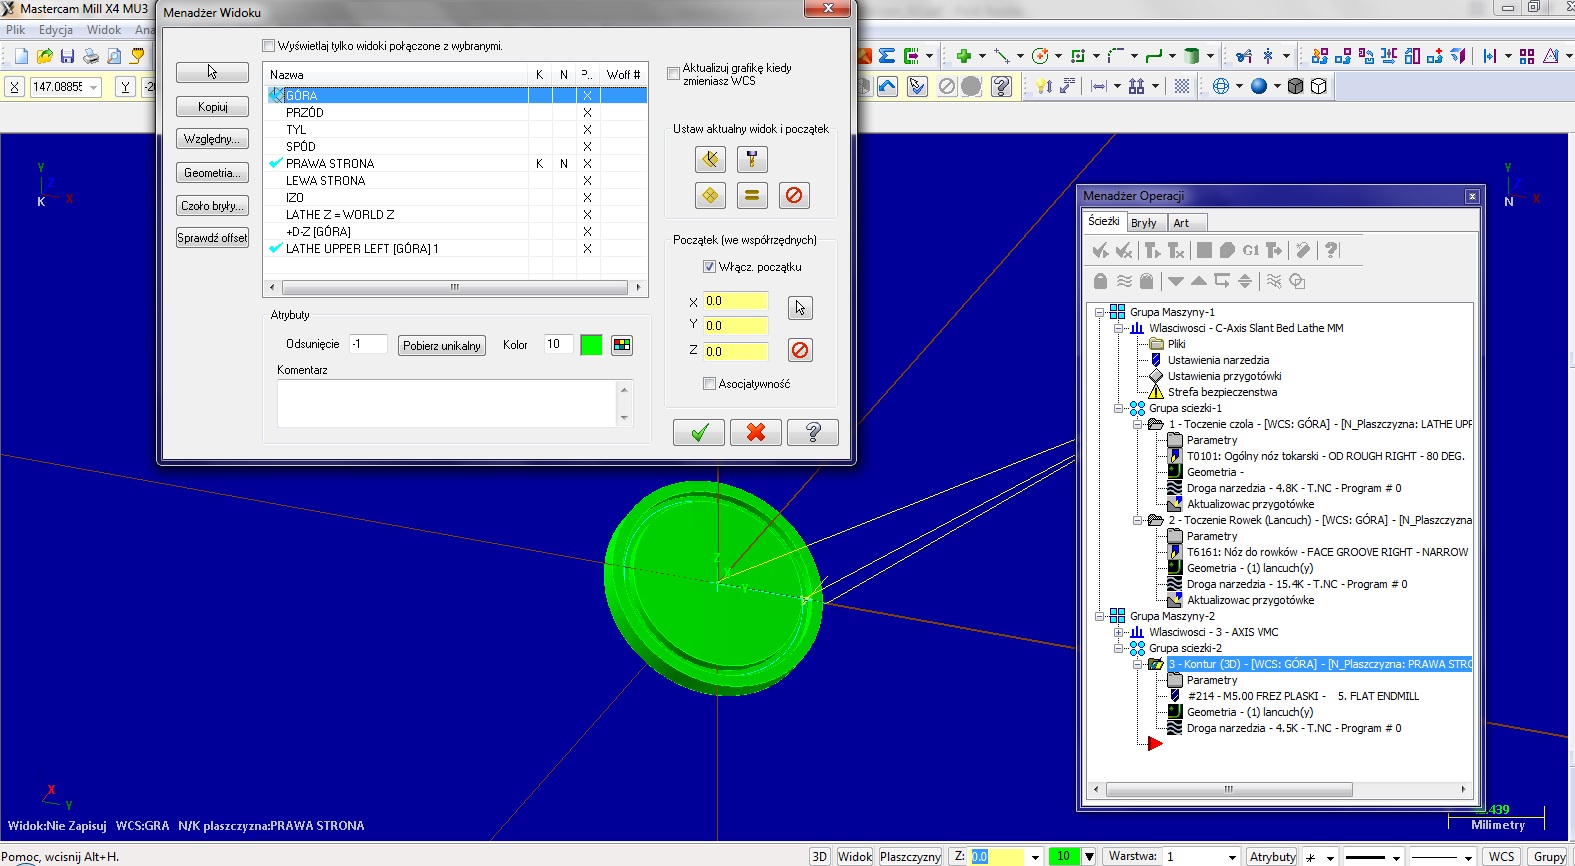Open the Plik menu
The height and width of the screenshot is (866, 1575).
pos(16,30)
